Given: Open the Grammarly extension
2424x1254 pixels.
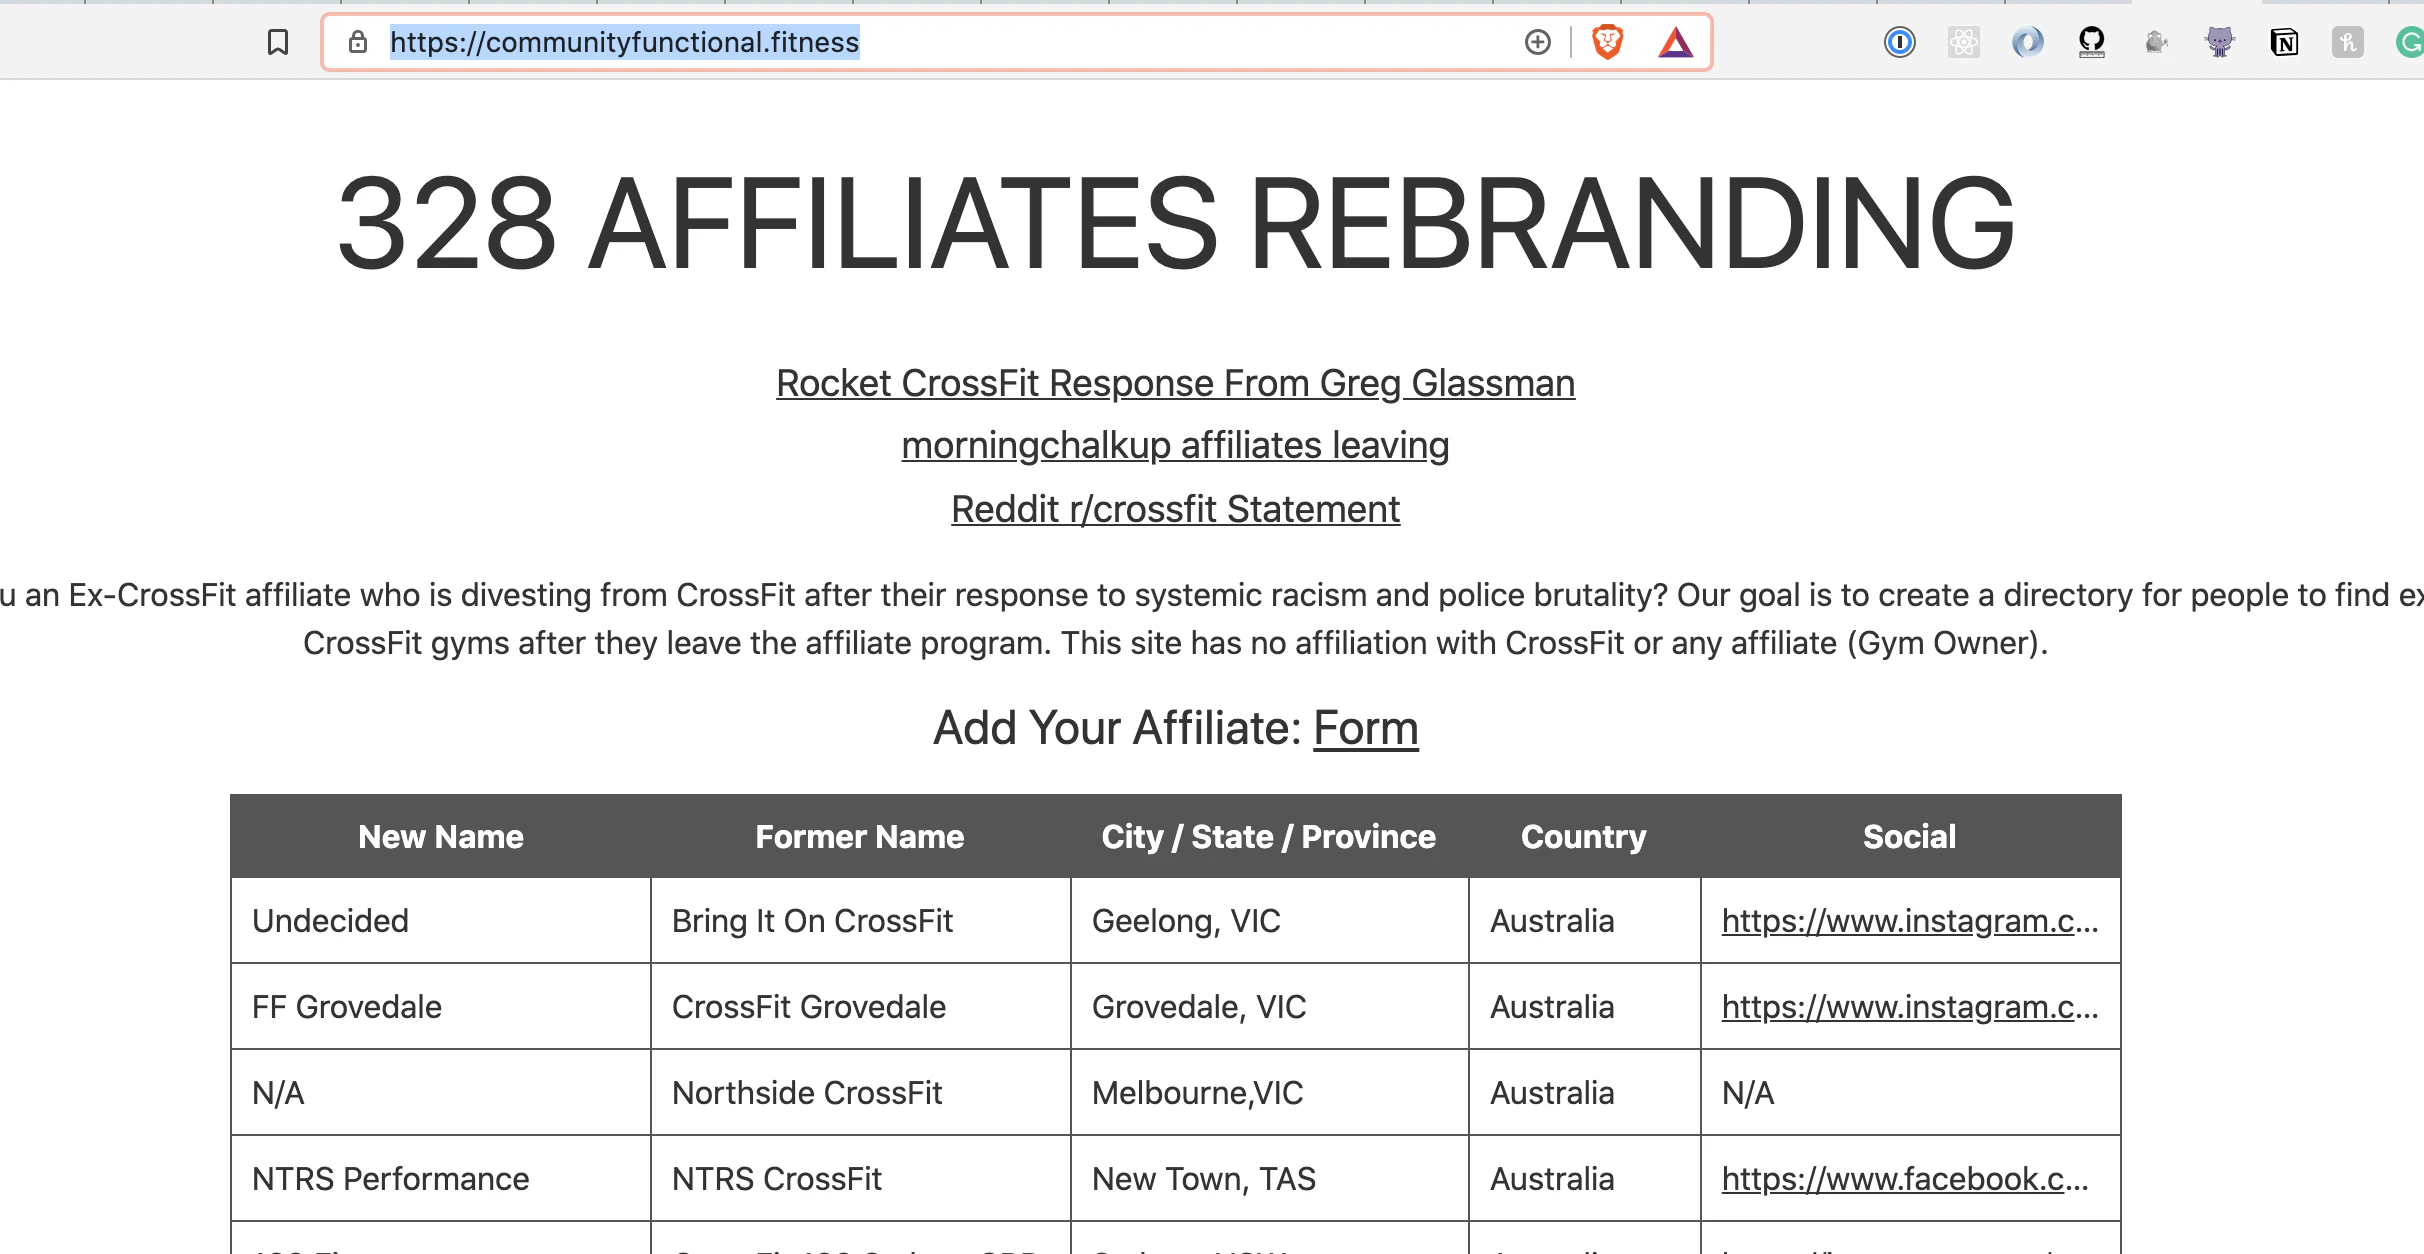Looking at the screenshot, I should coord(2410,42).
